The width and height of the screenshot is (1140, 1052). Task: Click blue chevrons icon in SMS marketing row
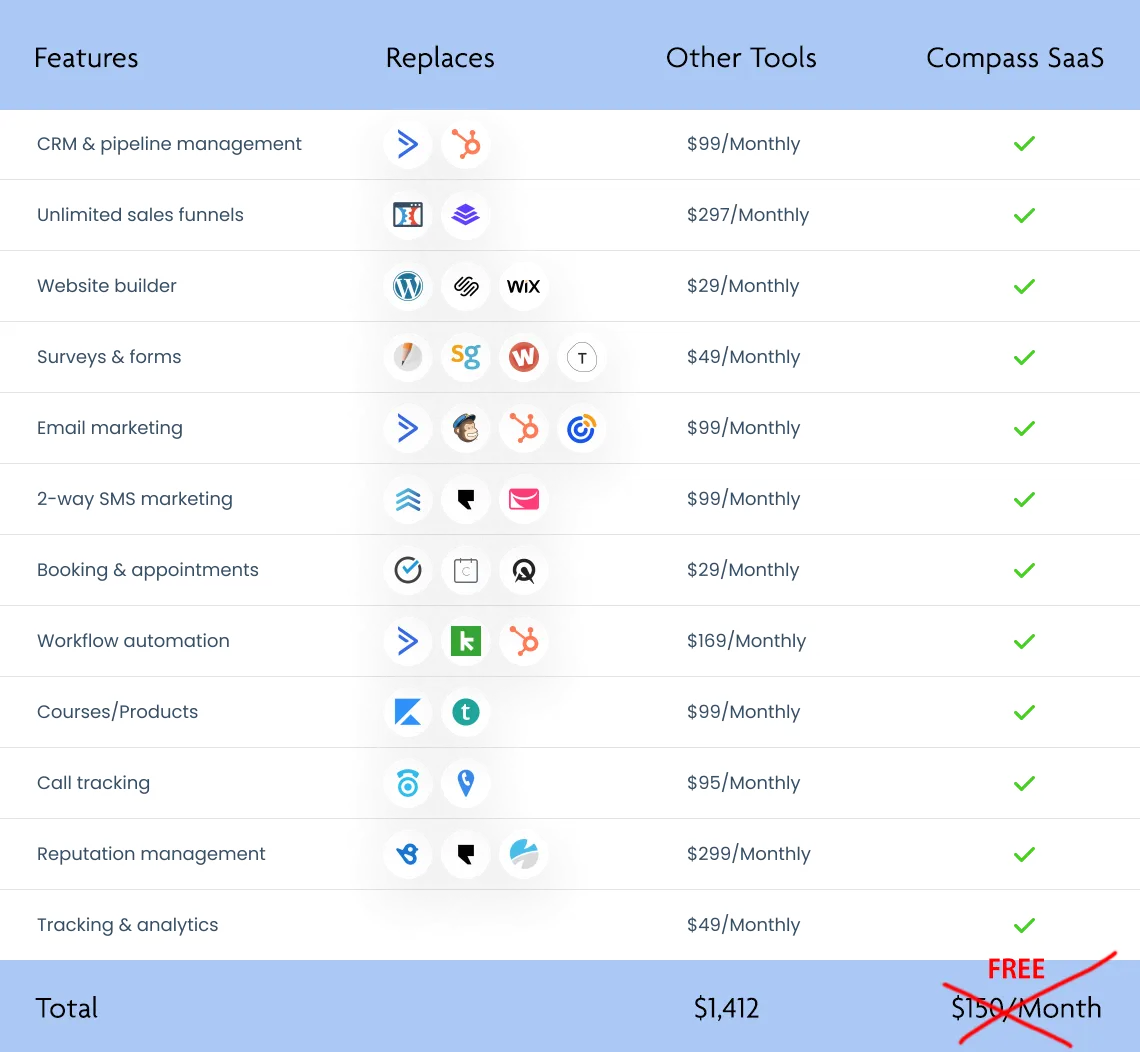(408, 499)
